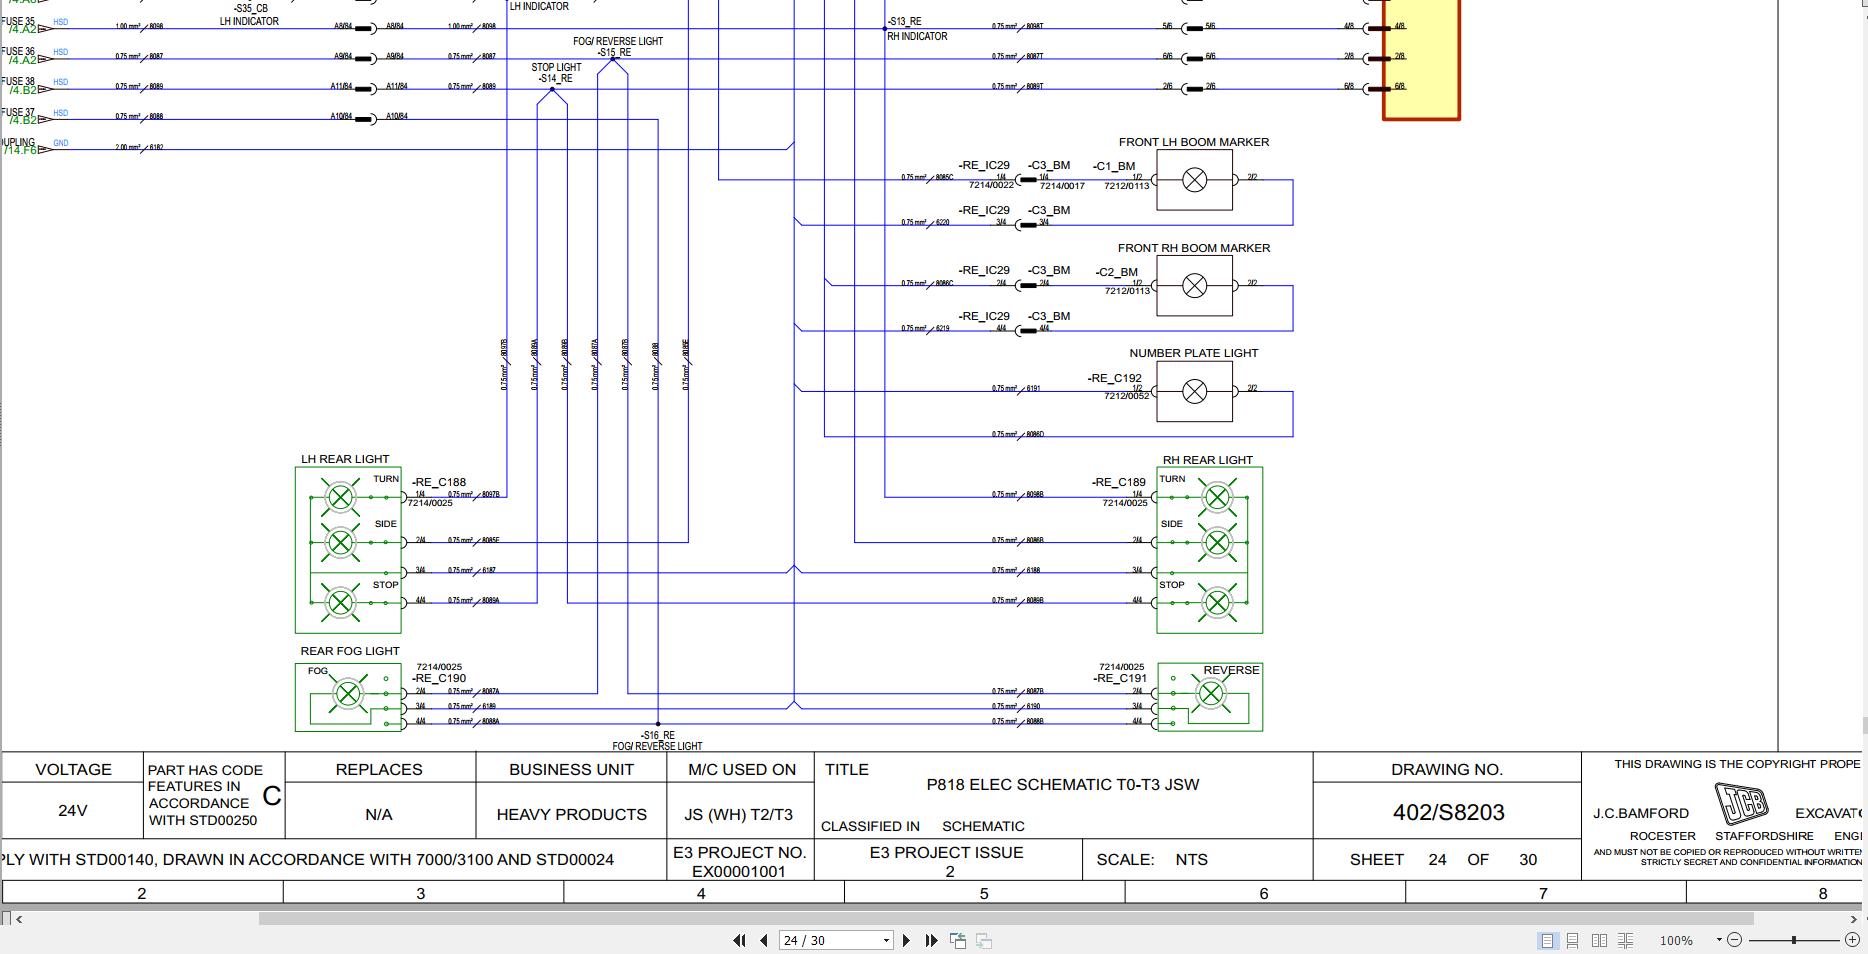This screenshot has width=1868, height=954.
Task: Select continuous facing view mode
Action: (x=1626, y=940)
